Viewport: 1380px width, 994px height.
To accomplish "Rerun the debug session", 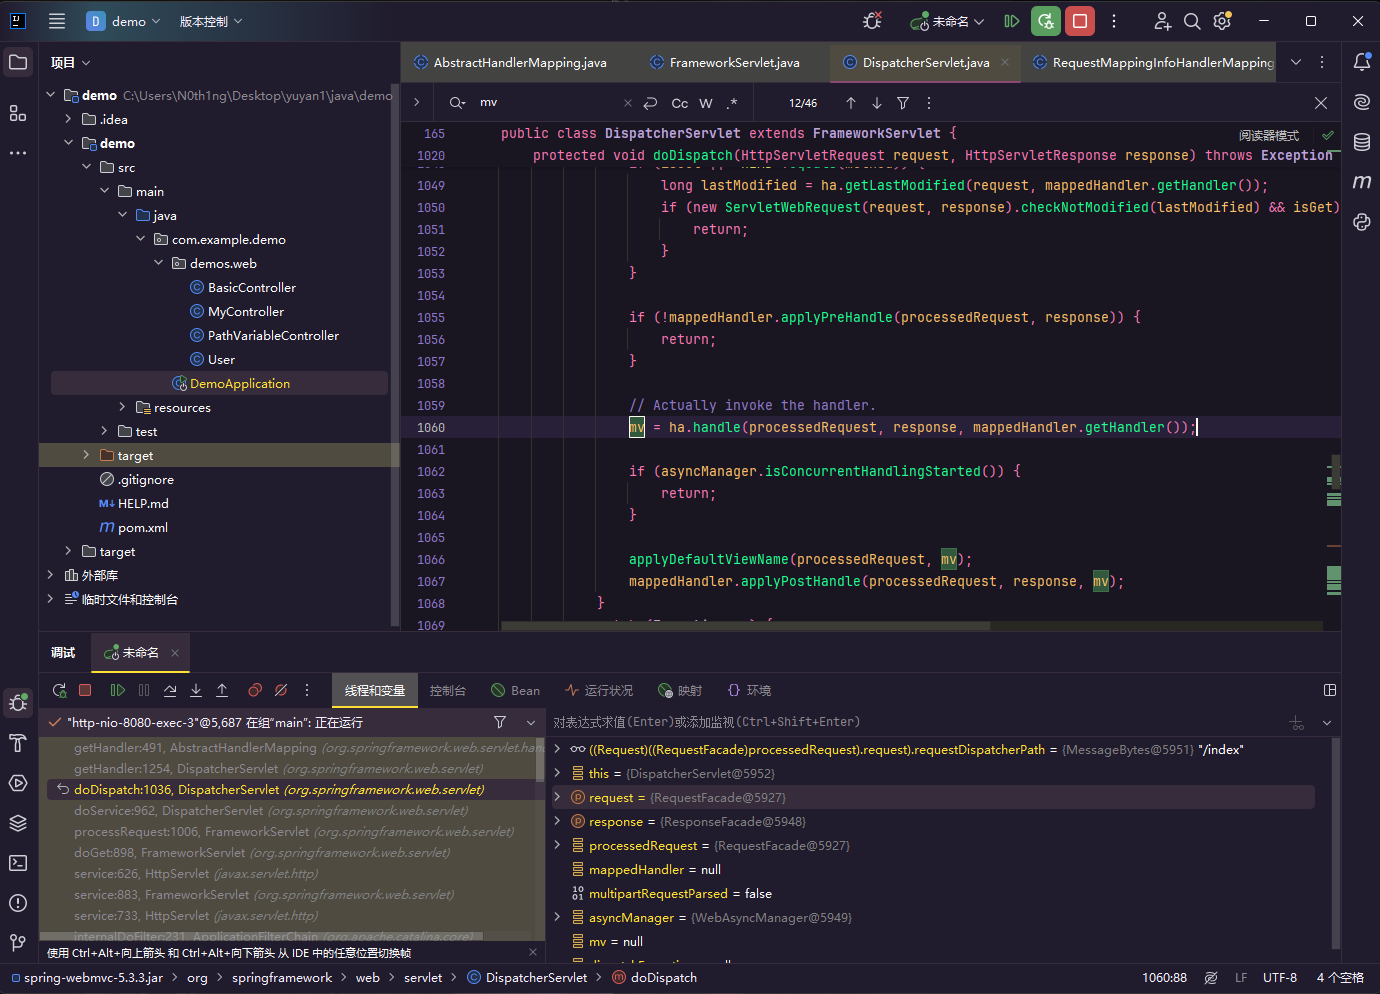I will point(60,690).
